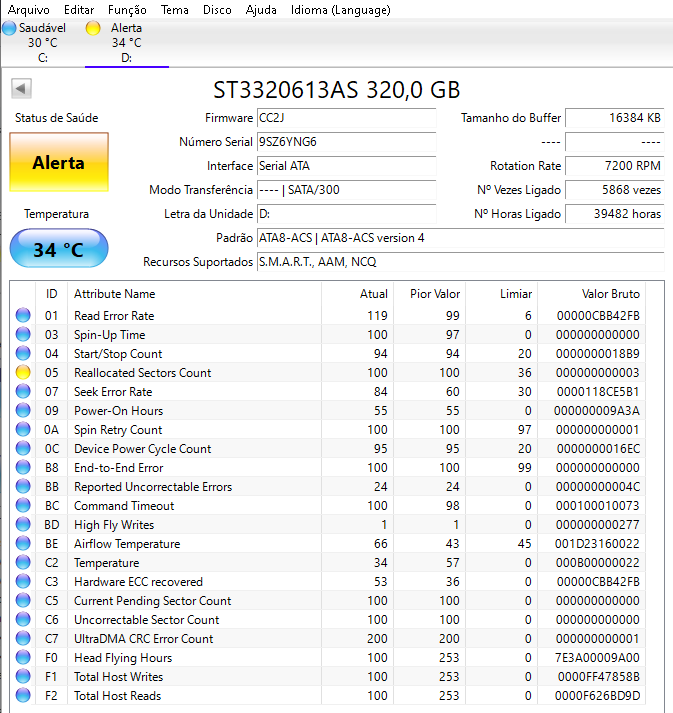Click the status icon for End-to-End Error
Viewport: 673px width, 713px height.
point(23,467)
